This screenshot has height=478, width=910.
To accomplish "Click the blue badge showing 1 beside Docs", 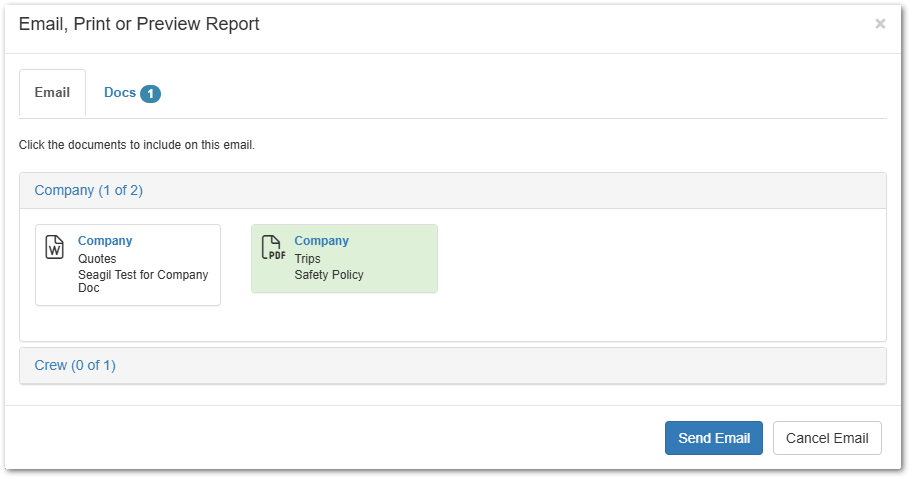I will [150, 93].
